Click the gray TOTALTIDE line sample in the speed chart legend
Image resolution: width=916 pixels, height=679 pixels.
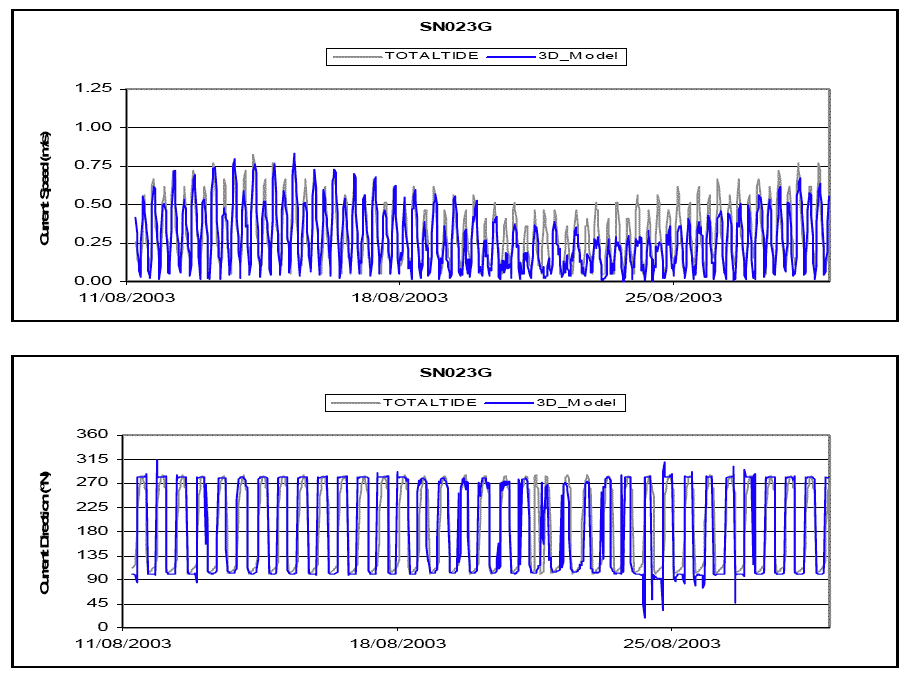click(x=356, y=57)
